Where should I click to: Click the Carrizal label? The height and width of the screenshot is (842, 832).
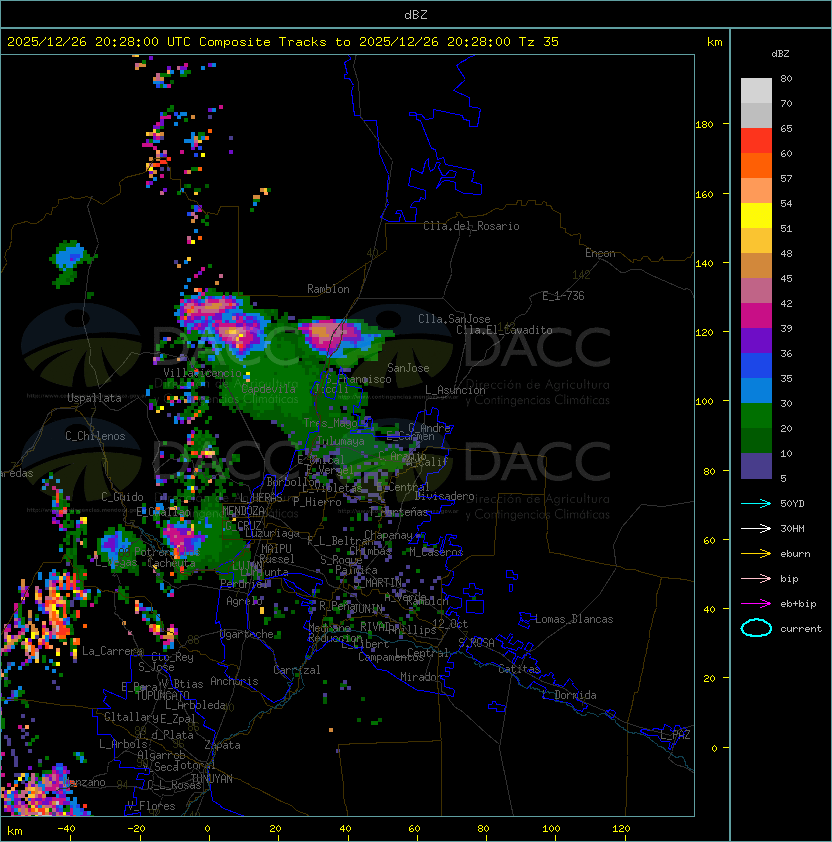[x=296, y=670]
